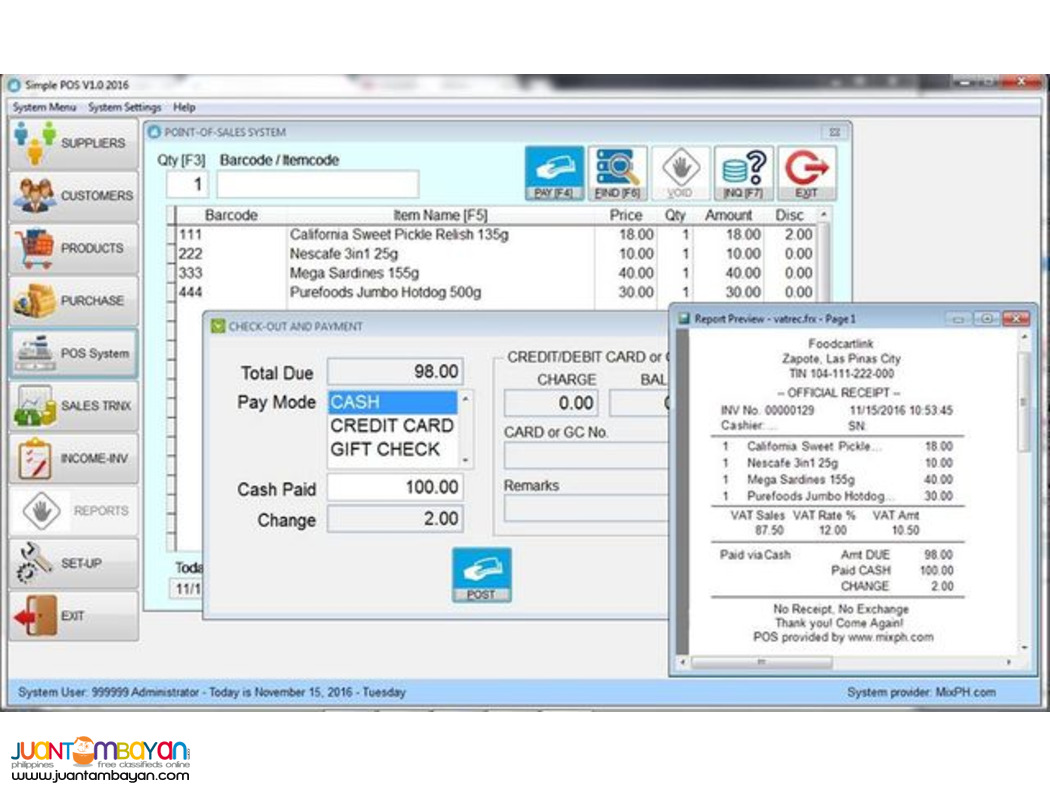Open the System Menu
This screenshot has width=1050, height=788.
(x=44, y=107)
